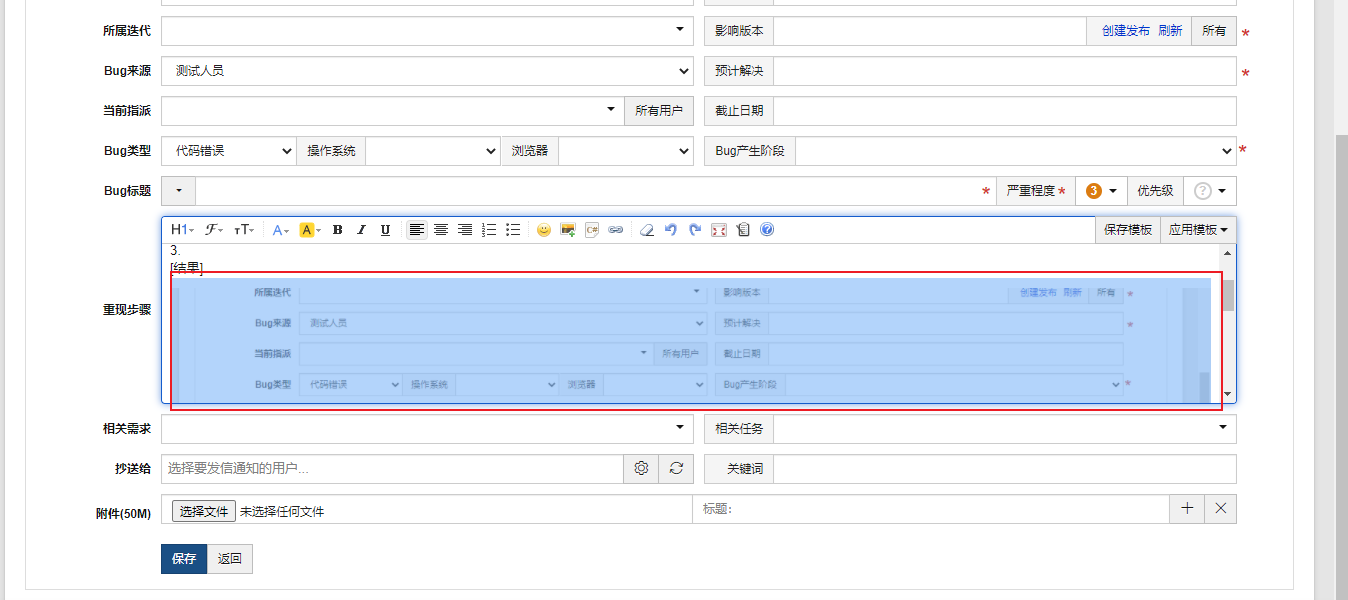
Task: Click the 所有用户 button
Action: pos(659,111)
